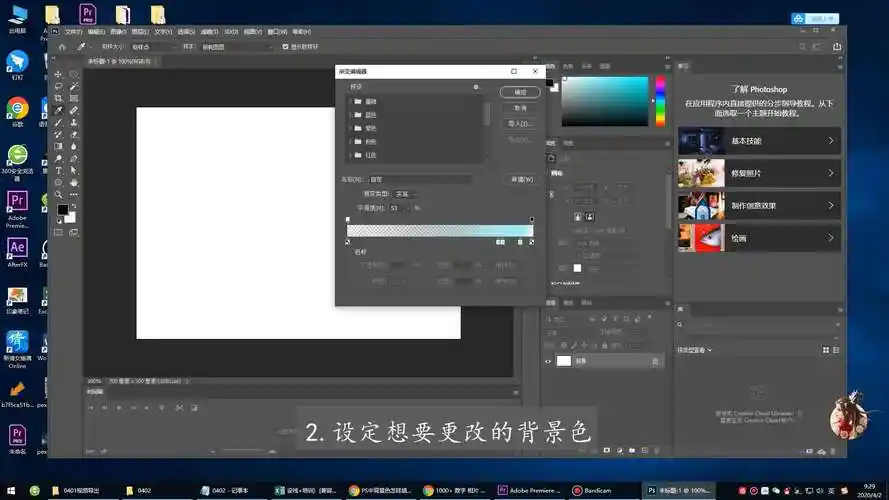Select the Horizontal Type tool
Screen dimensions: 889x500
point(59,171)
